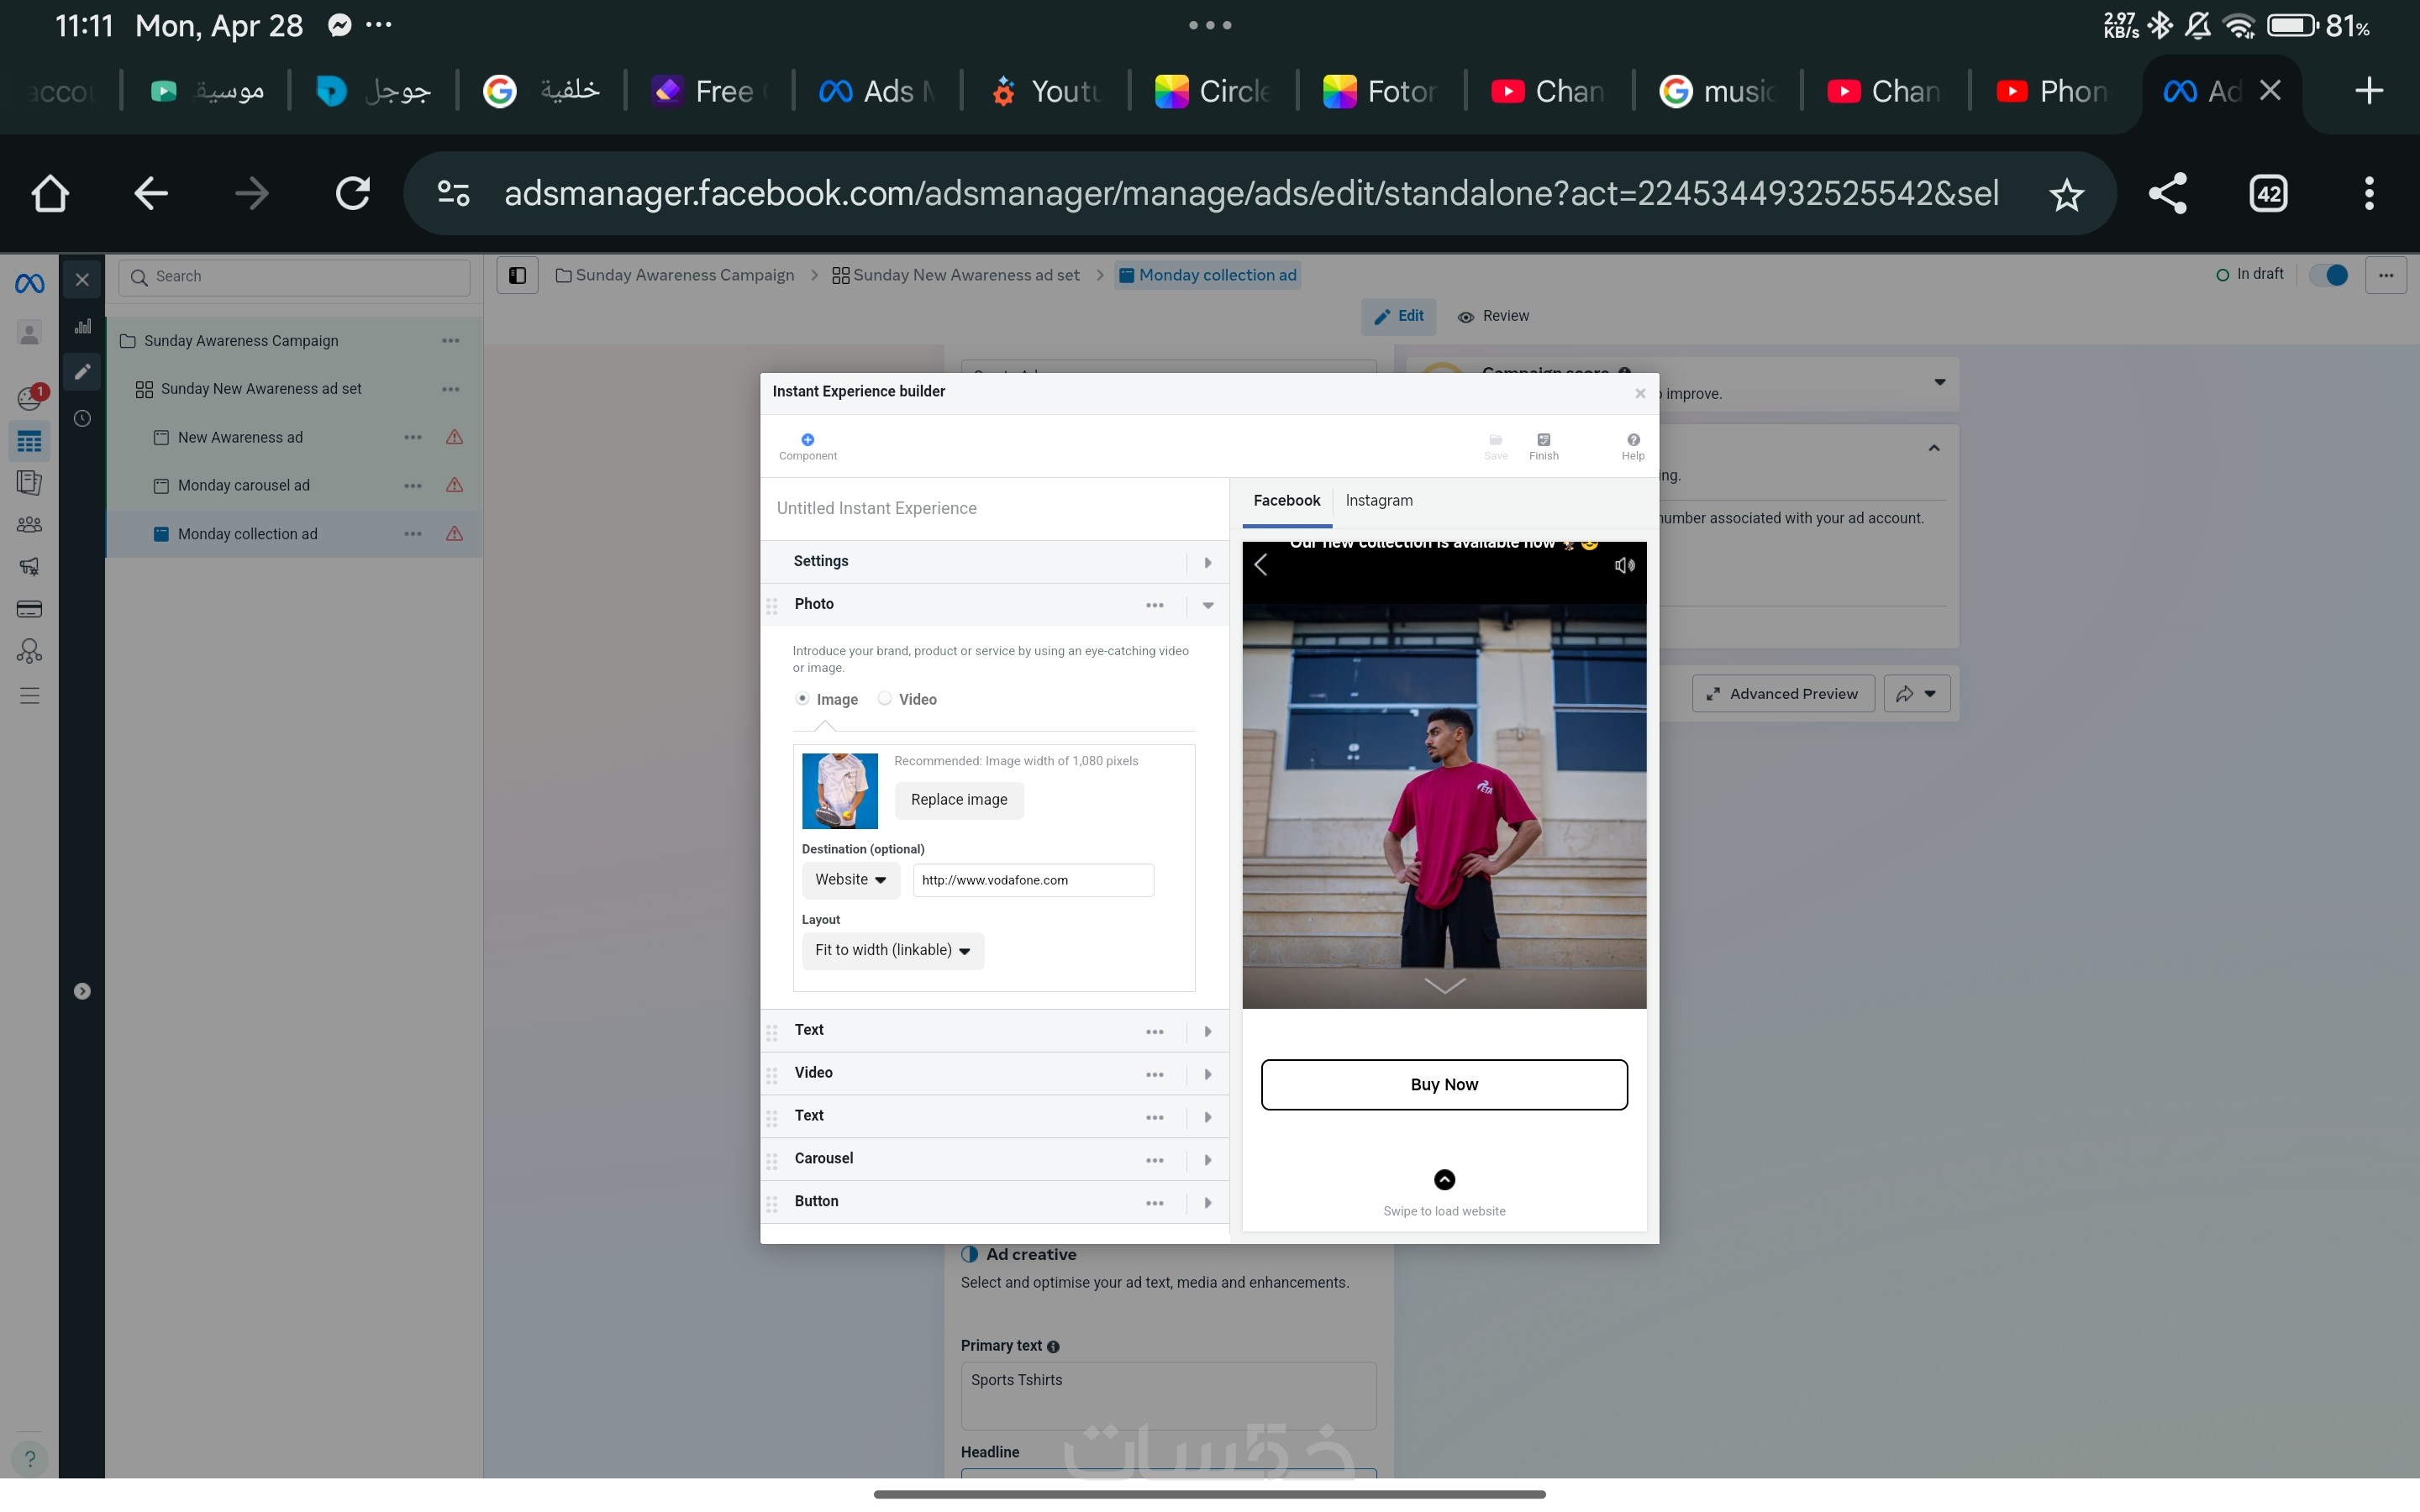The width and height of the screenshot is (2420, 1512).
Task: Select the Video radio button
Action: coord(885,699)
